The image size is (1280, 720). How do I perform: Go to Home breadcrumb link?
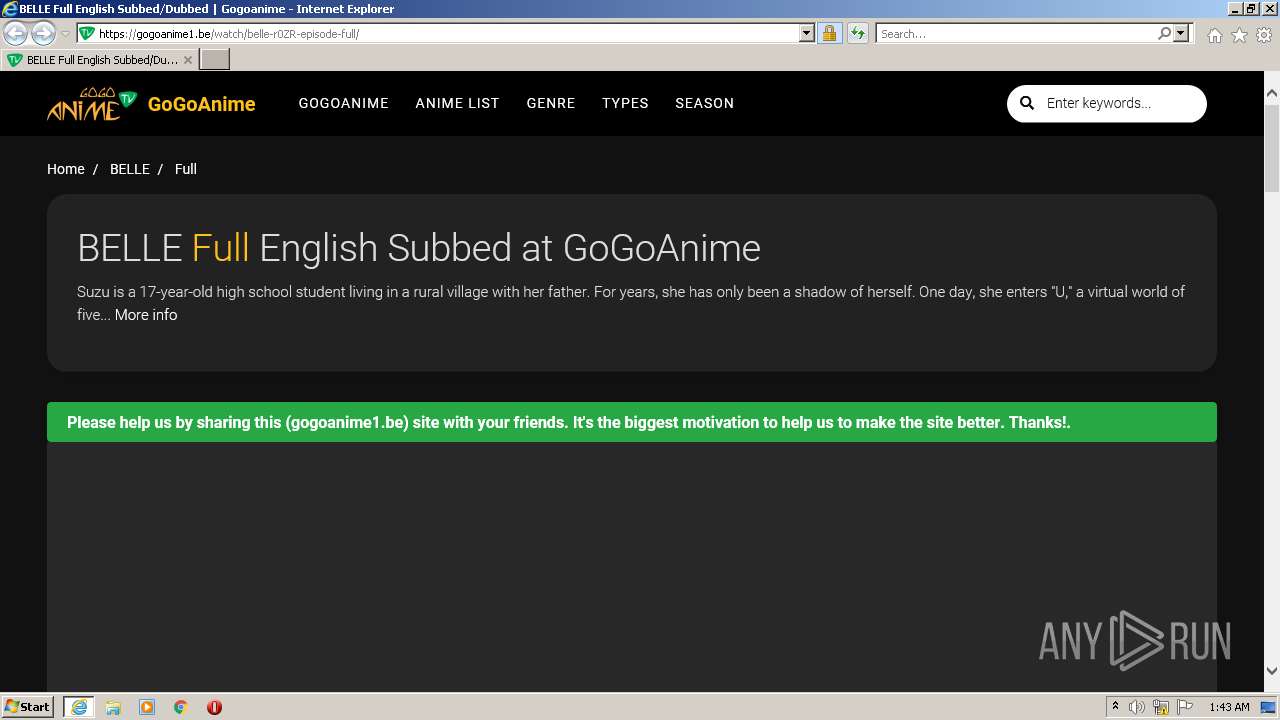[66, 169]
